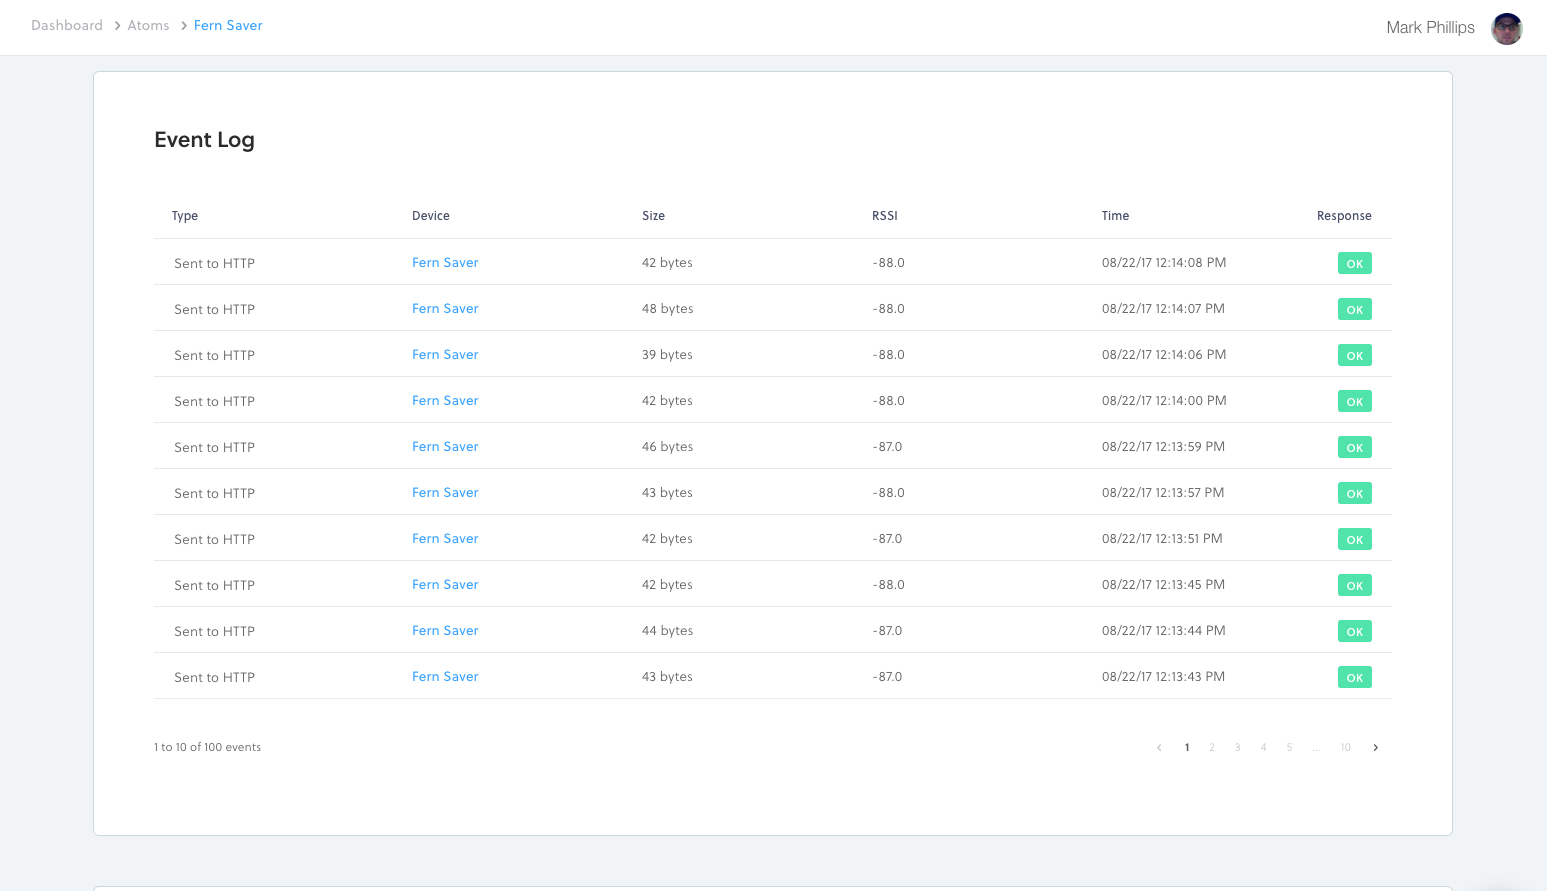Sort by the Time column header
The height and width of the screenshot is (891, 1547).
pyautogui.click(x=1115, y=216)
